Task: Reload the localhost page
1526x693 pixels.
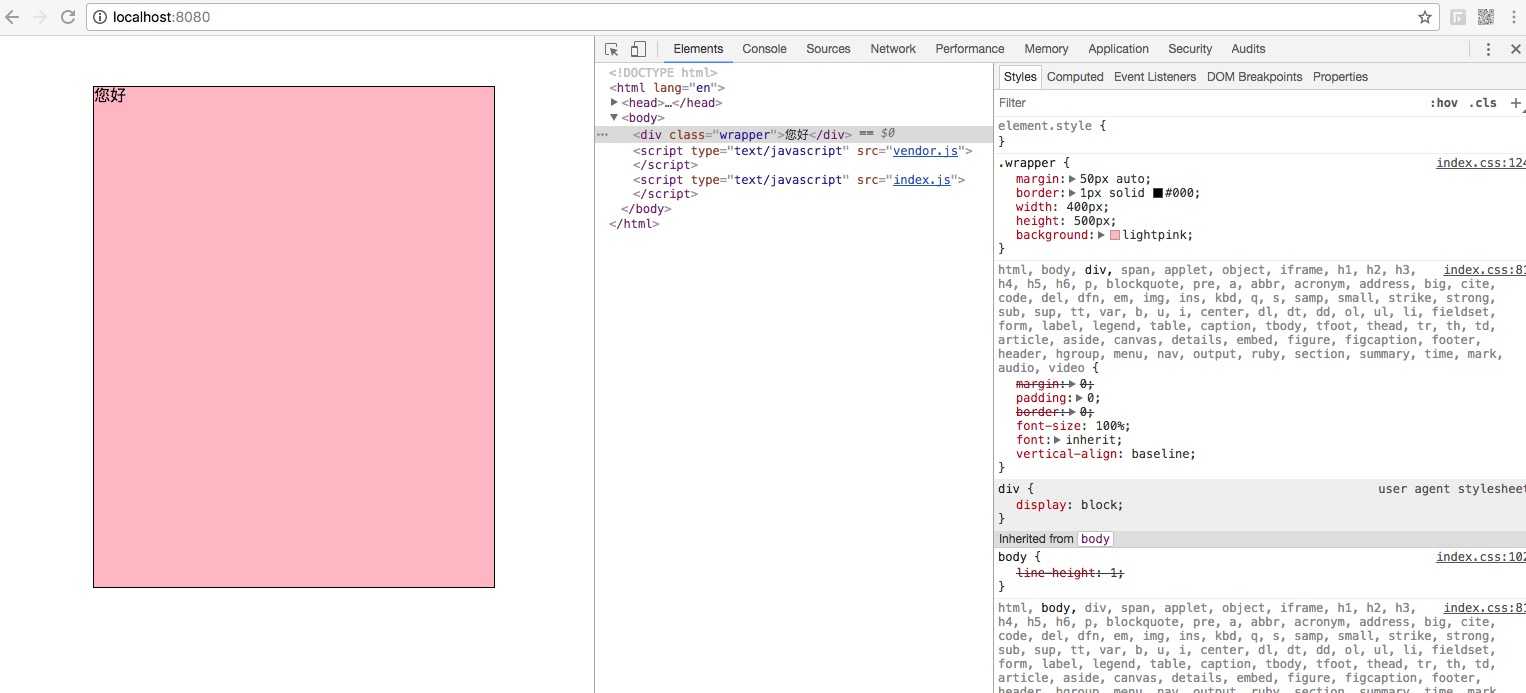Action: point(68,17)
